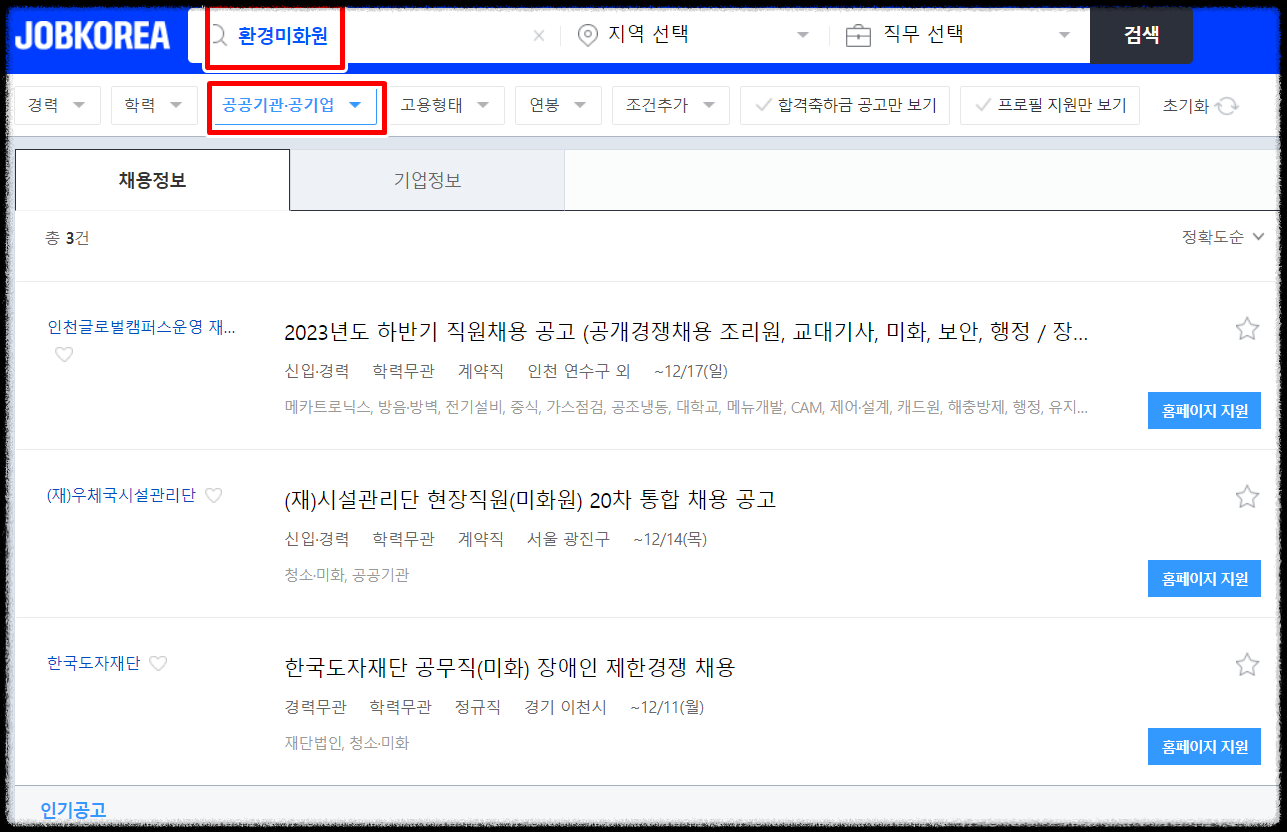Image resolution: width=1287 pixels, height=832 pixels.
Task: Open 한국도자재단 공무직(미화) 장애인 제한경쟁 posting
Action: pyautogui.click(x=510, y=667)
